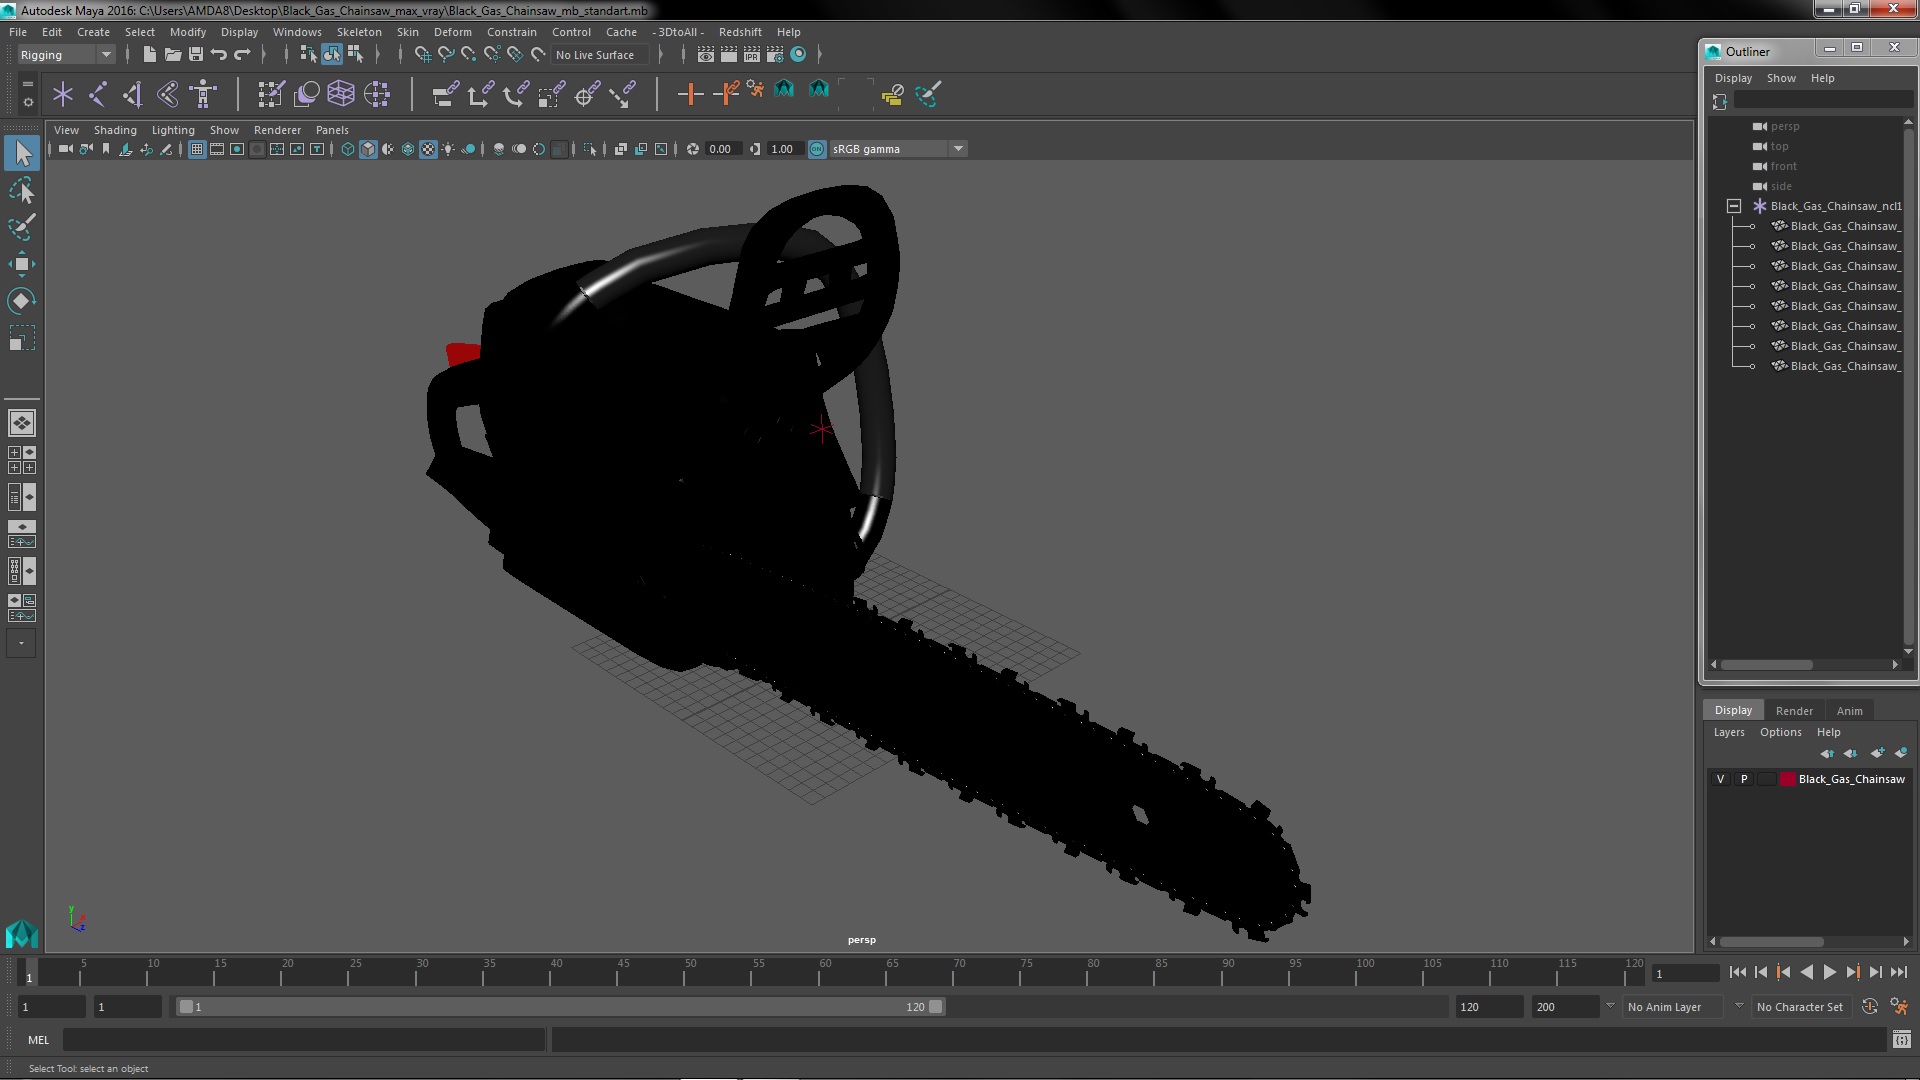Open the Outliner Show menu

click(1781, 78)
